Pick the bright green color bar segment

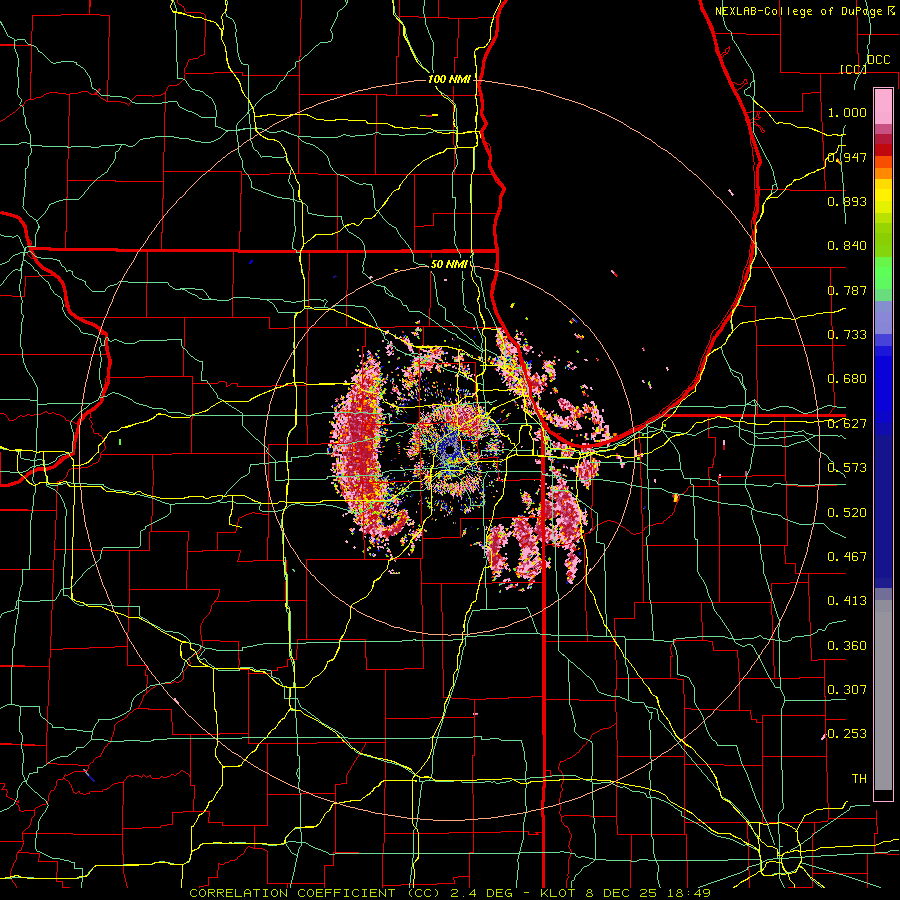883,273
